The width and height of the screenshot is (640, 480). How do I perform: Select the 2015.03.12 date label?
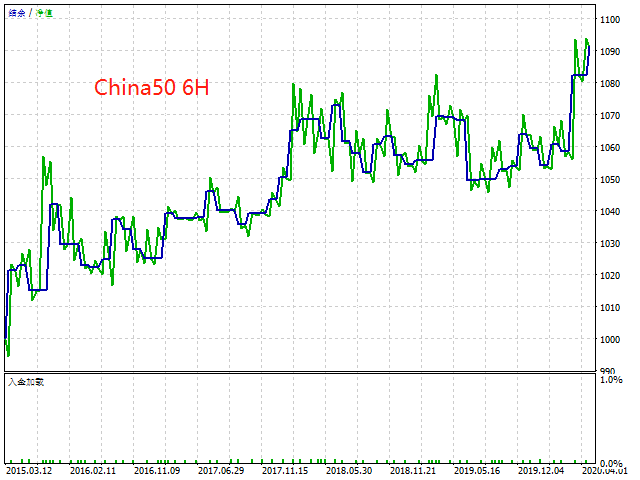tap(29, 471)
